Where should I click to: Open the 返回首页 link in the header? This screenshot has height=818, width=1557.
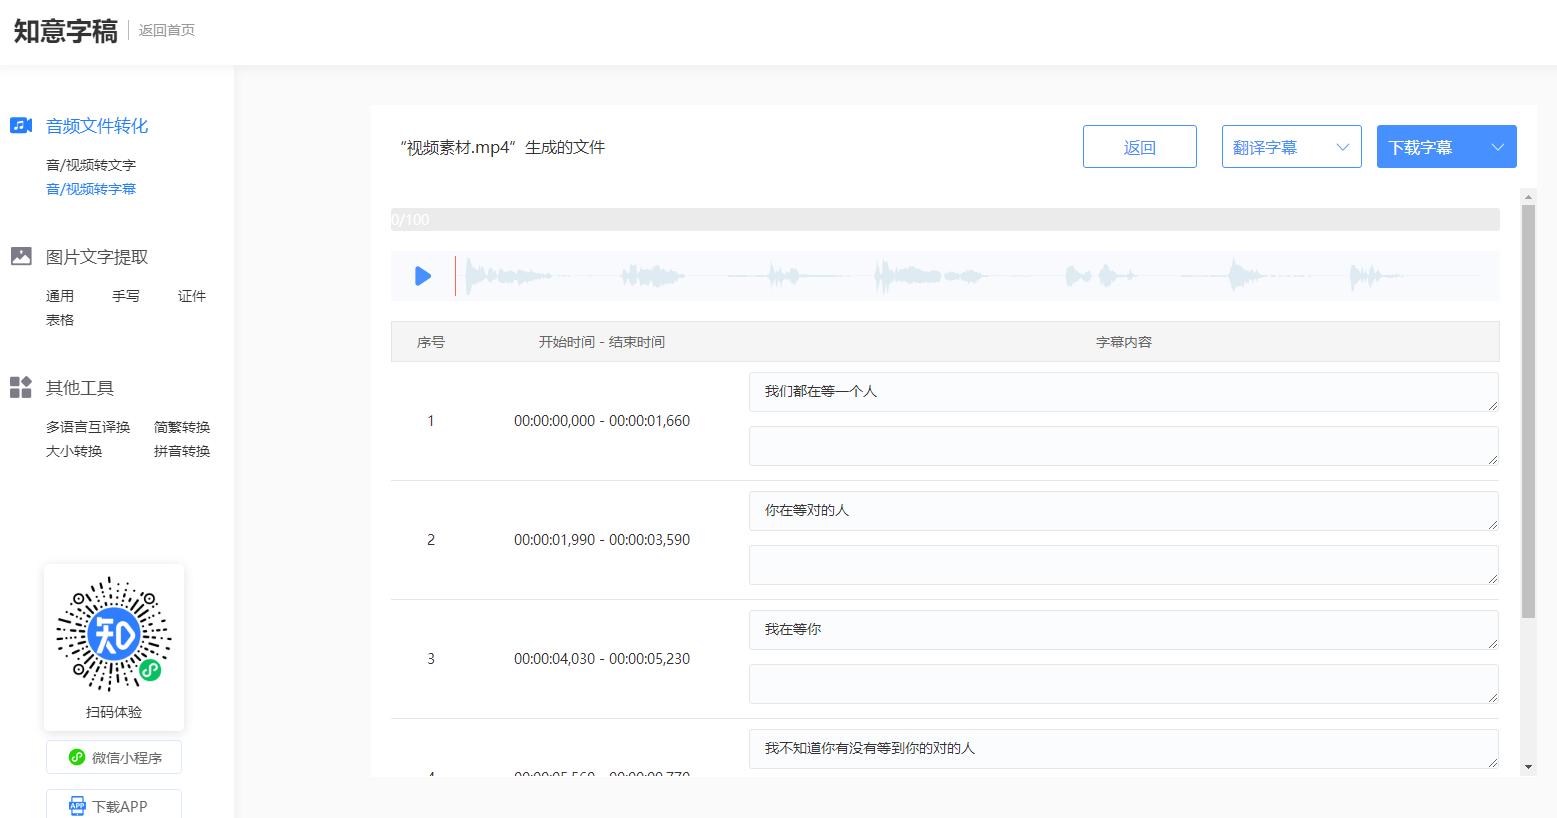166,30
